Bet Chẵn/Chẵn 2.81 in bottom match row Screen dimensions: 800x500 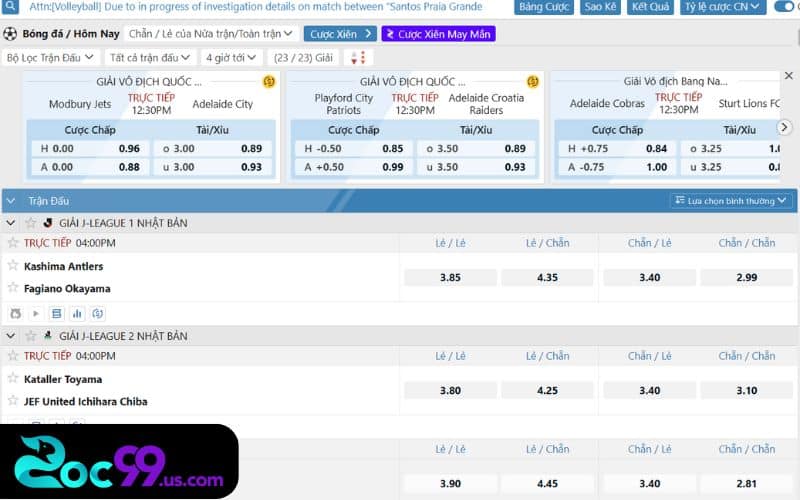tap(747, 483)
